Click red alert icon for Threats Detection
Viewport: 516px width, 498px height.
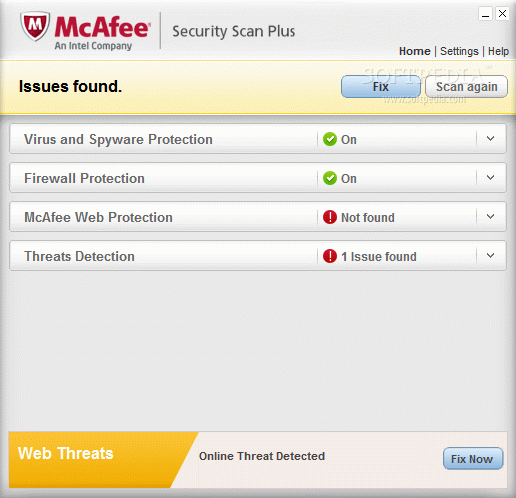point(330,256)
